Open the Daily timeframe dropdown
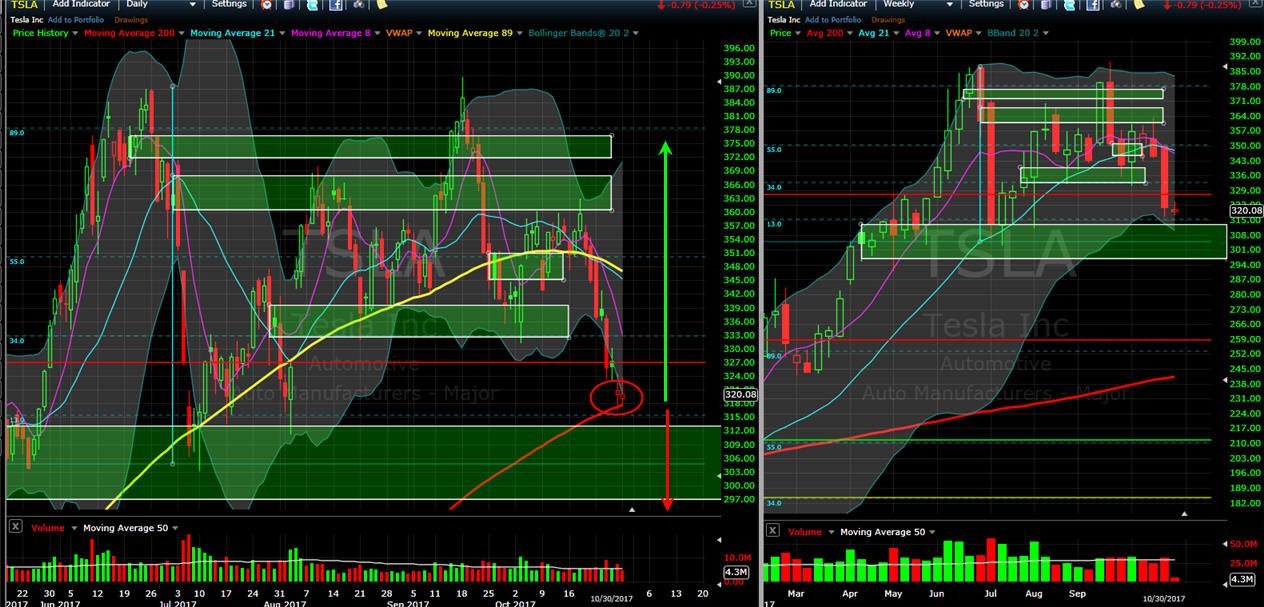This screenshot has width=1264, height=607. click(161, 4)
